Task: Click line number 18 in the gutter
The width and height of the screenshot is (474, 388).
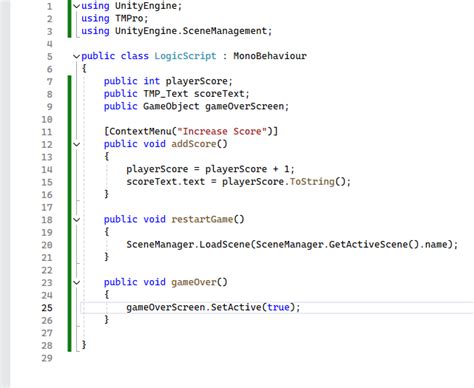Action: (x=47, y=220)
